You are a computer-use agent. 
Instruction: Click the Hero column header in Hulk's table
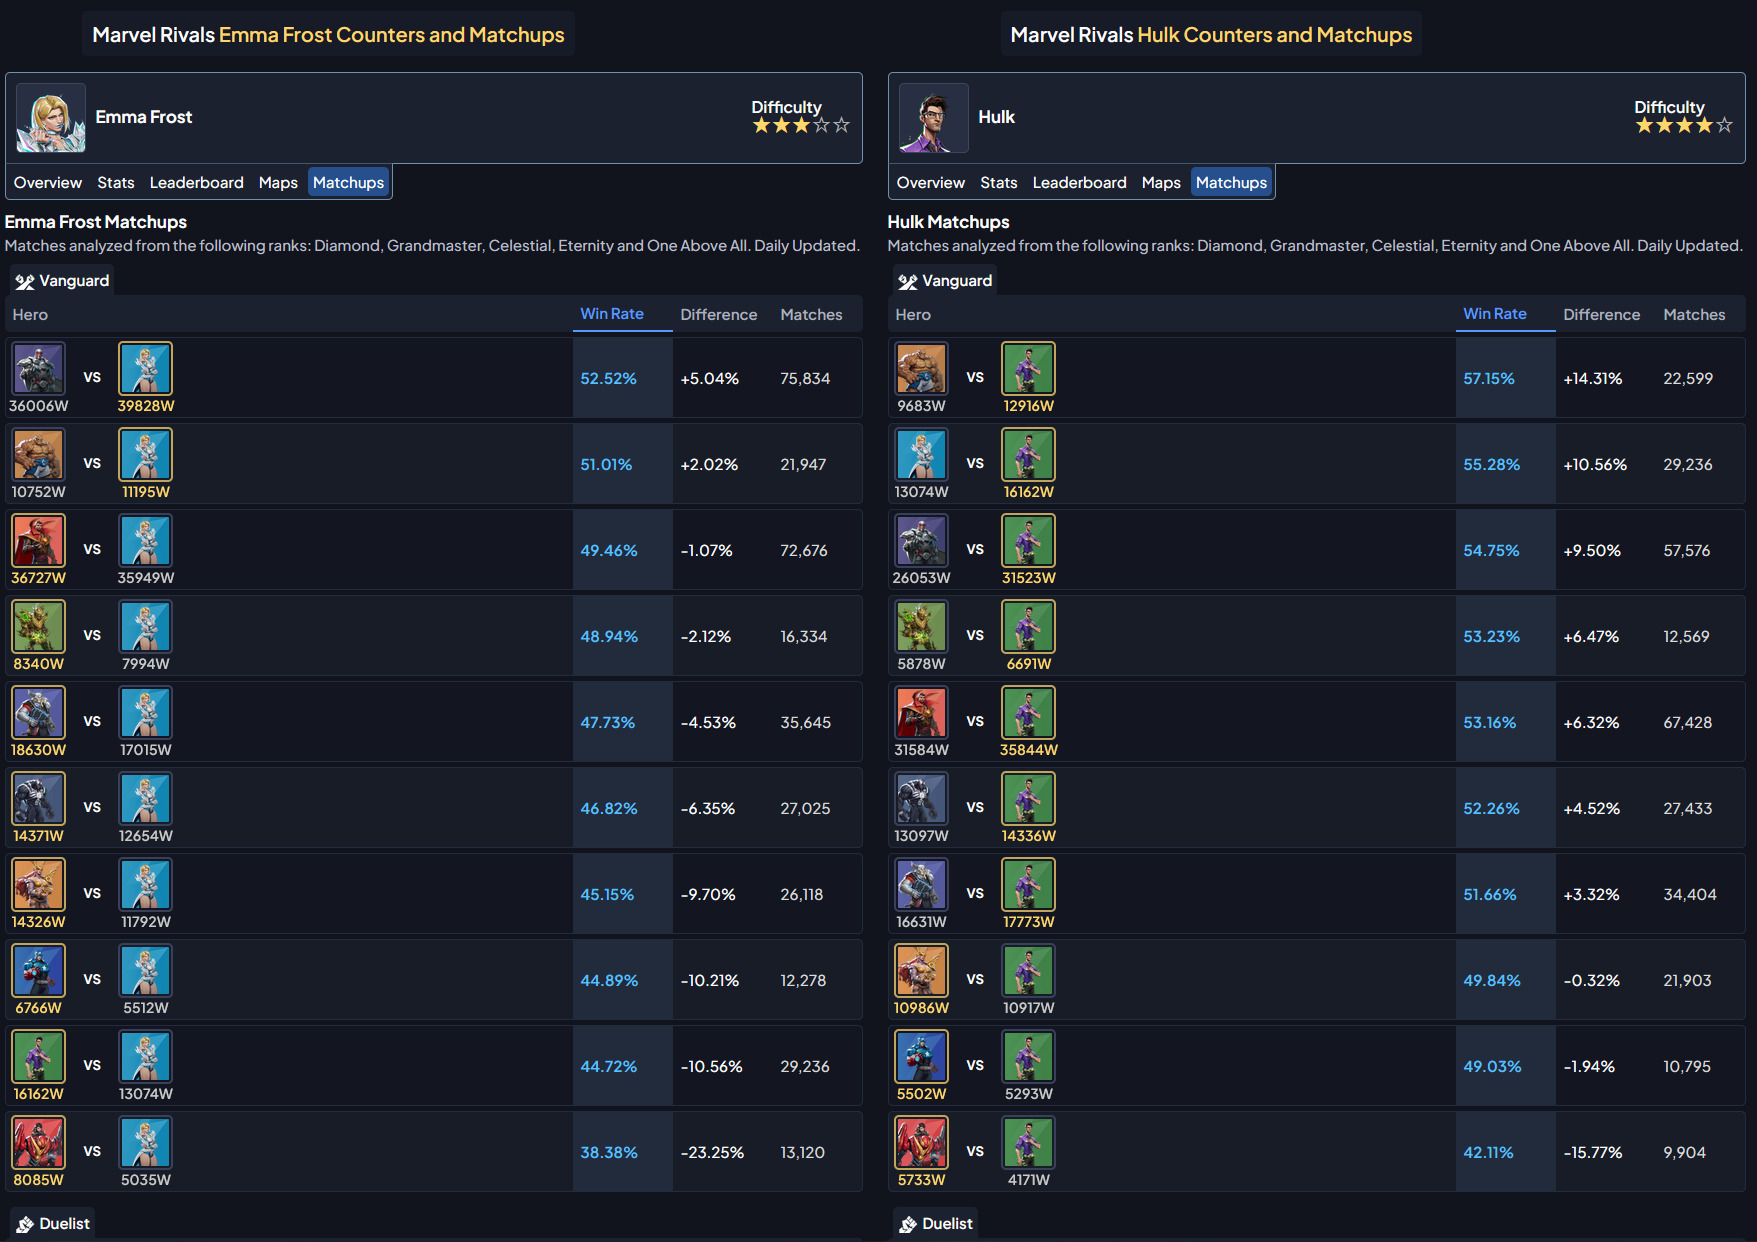click(913, 315)
